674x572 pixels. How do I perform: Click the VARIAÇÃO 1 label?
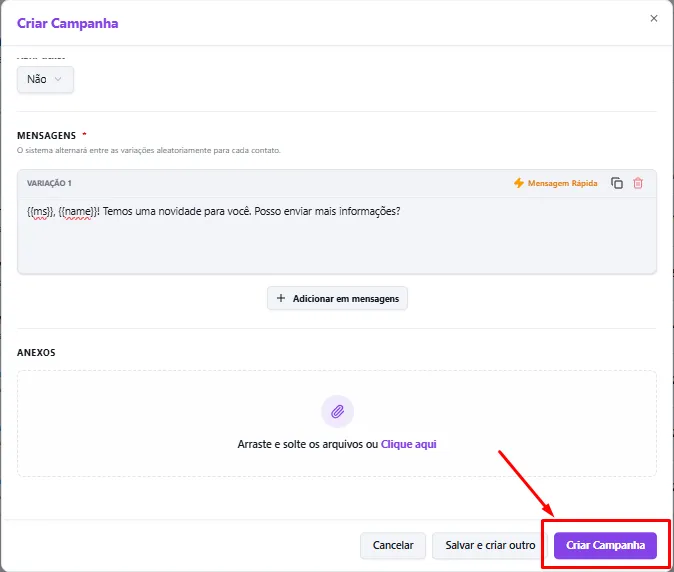pyautogui.click(x=49, y=184)
